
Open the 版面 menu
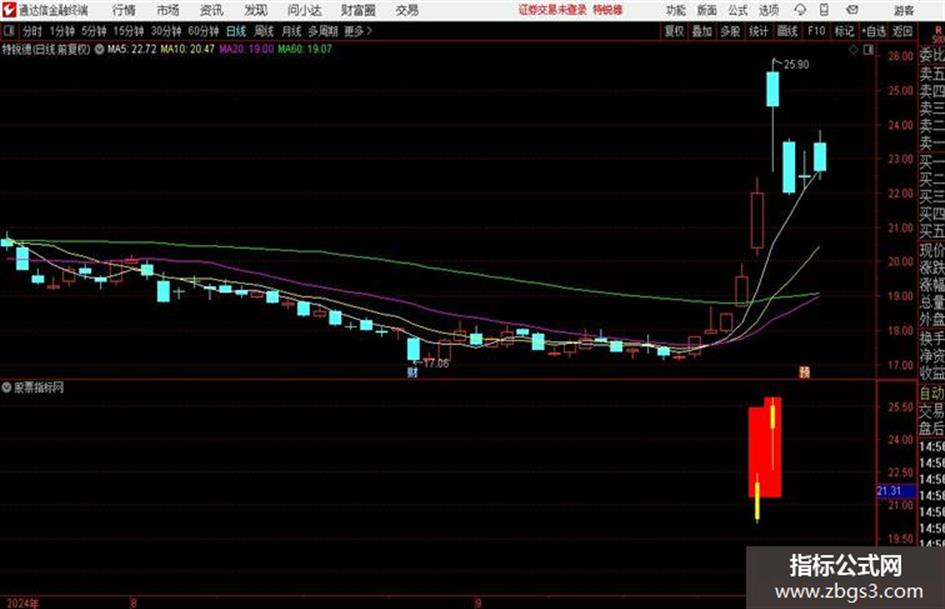click(707, 10)
